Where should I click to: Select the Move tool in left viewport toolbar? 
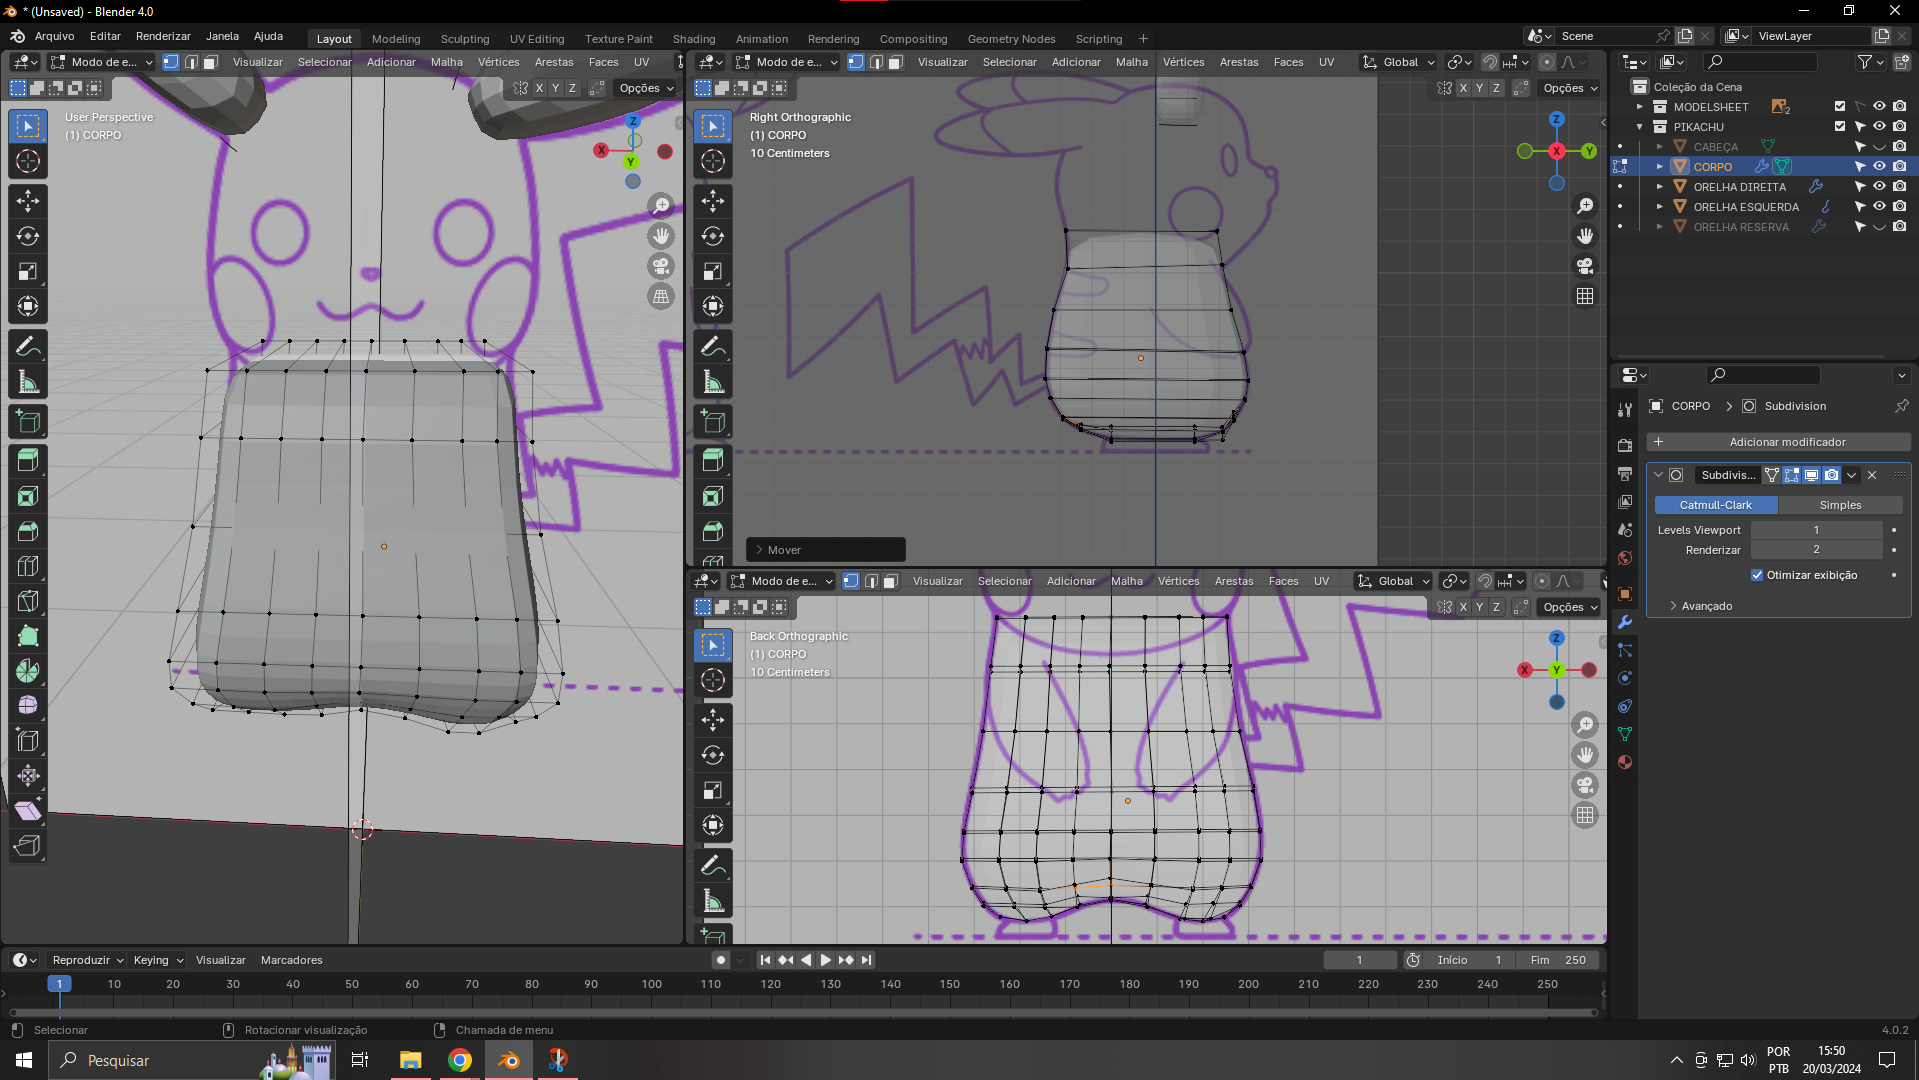tap(28, 201)
